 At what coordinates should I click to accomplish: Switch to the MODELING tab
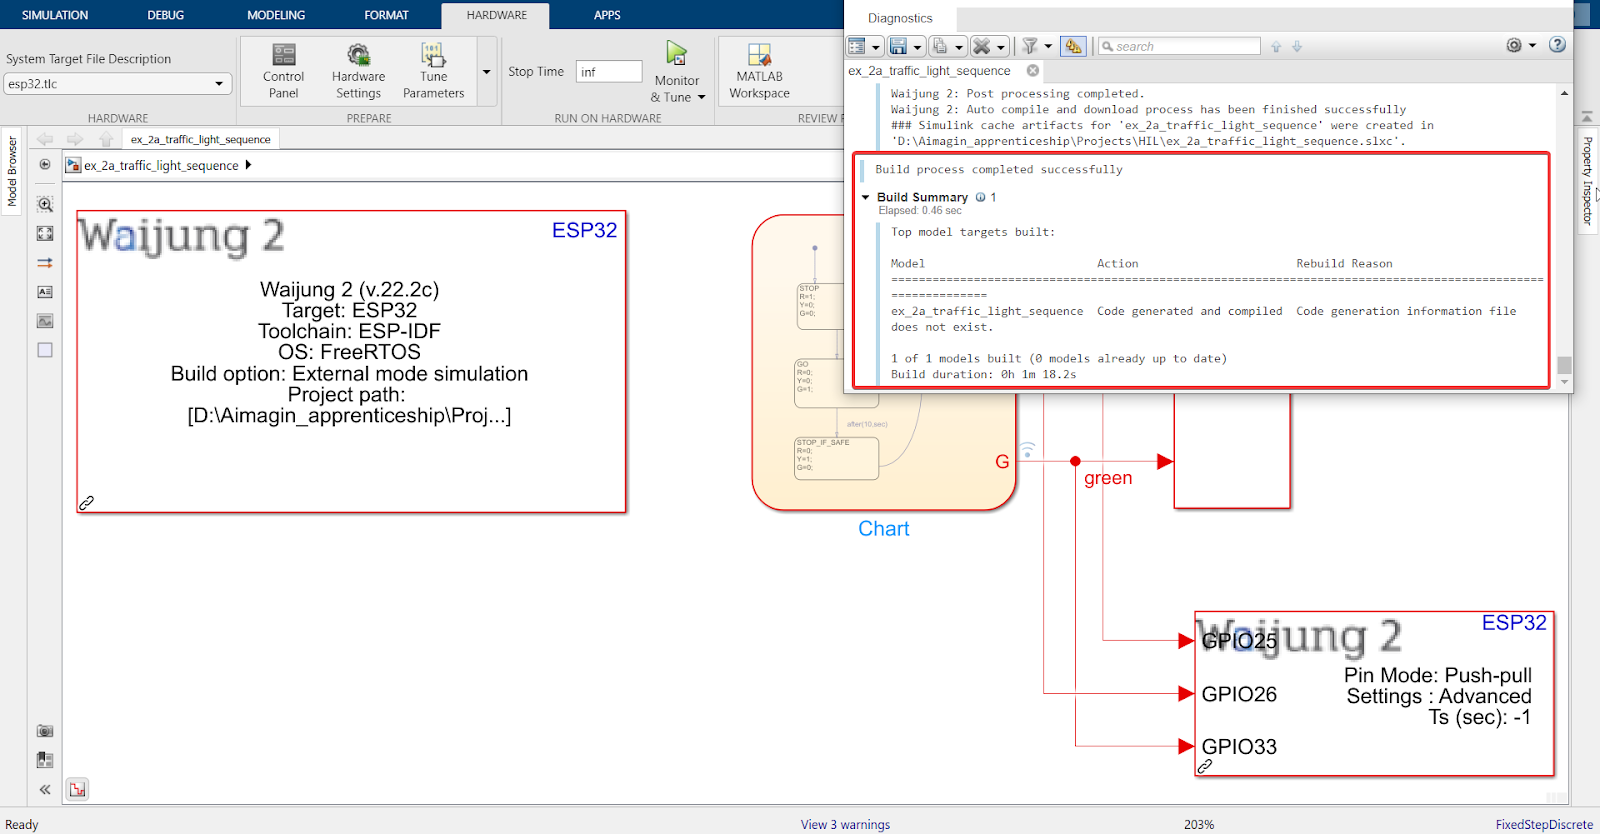pos(276,15)
